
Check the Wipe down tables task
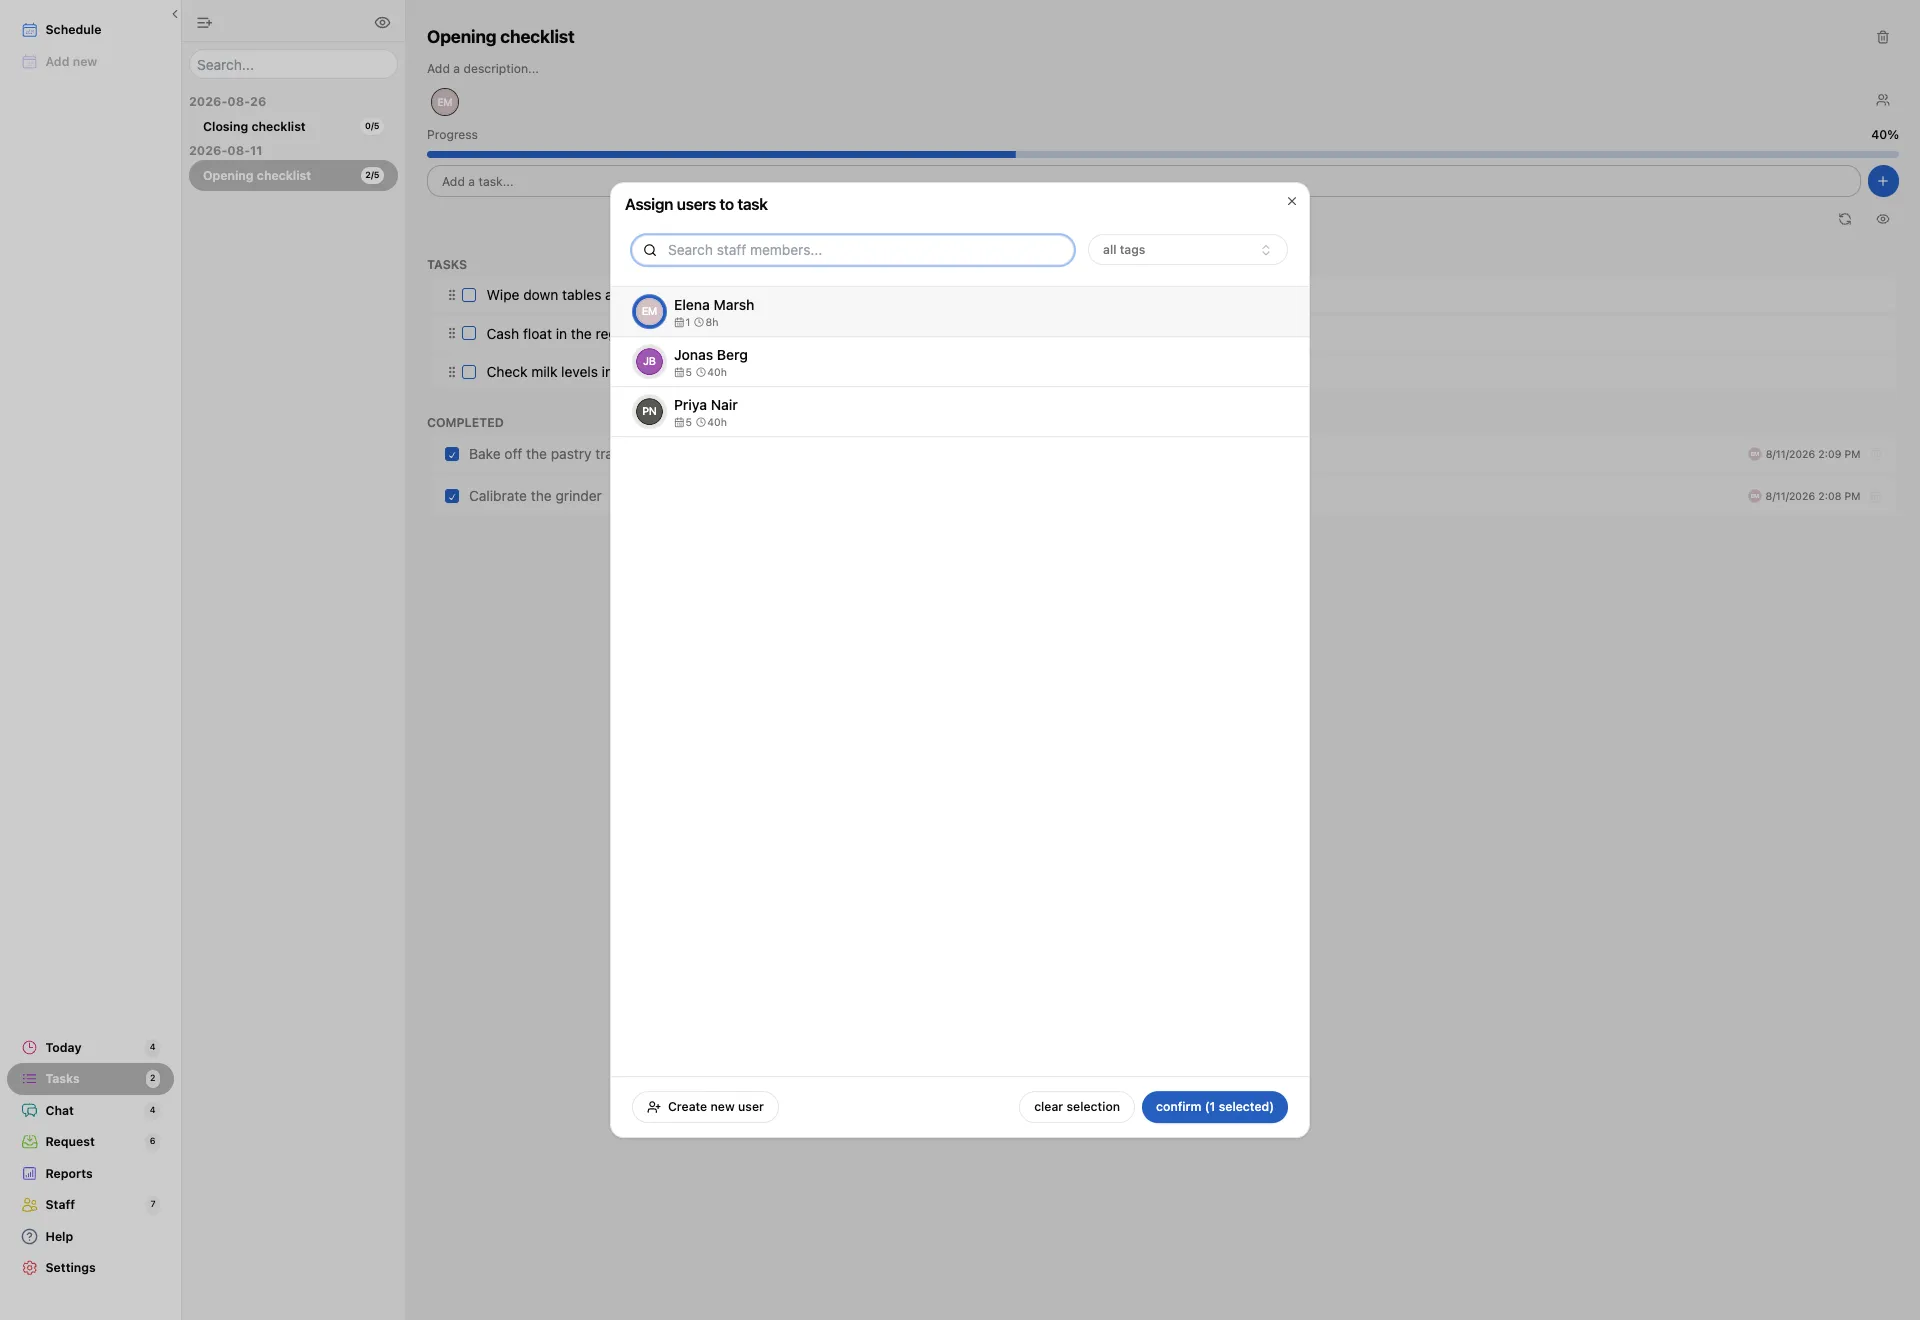coord(468,295)
